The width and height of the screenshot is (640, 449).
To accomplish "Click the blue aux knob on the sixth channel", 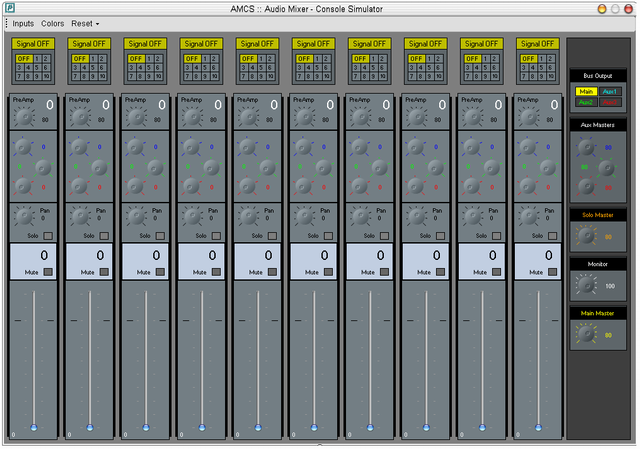I will [x=303, y=147].
